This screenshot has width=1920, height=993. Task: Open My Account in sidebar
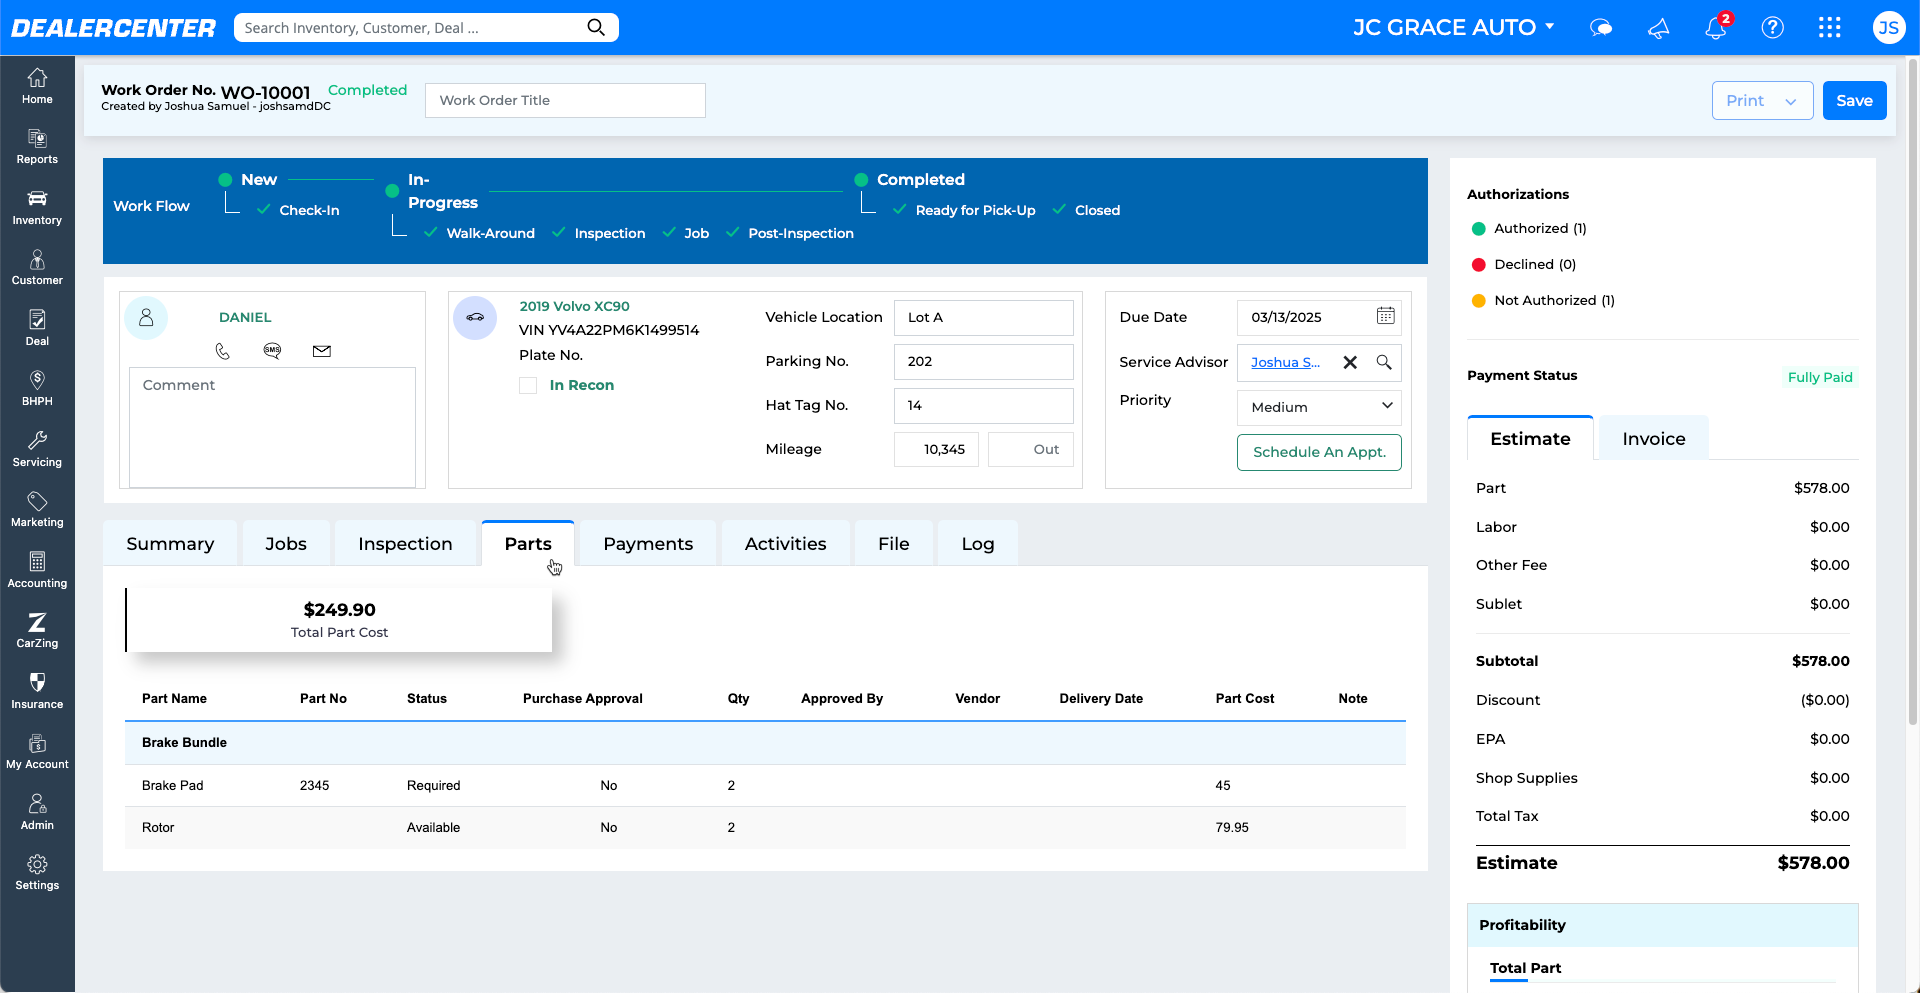[x=37, y=751]
